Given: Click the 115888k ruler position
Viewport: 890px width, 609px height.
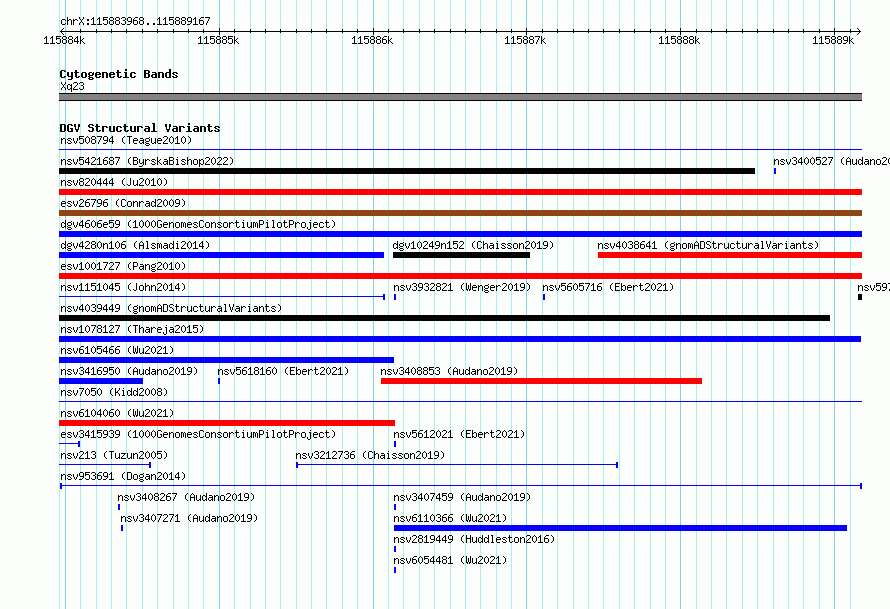Looking at the screenshot, I should coord(679,40).
